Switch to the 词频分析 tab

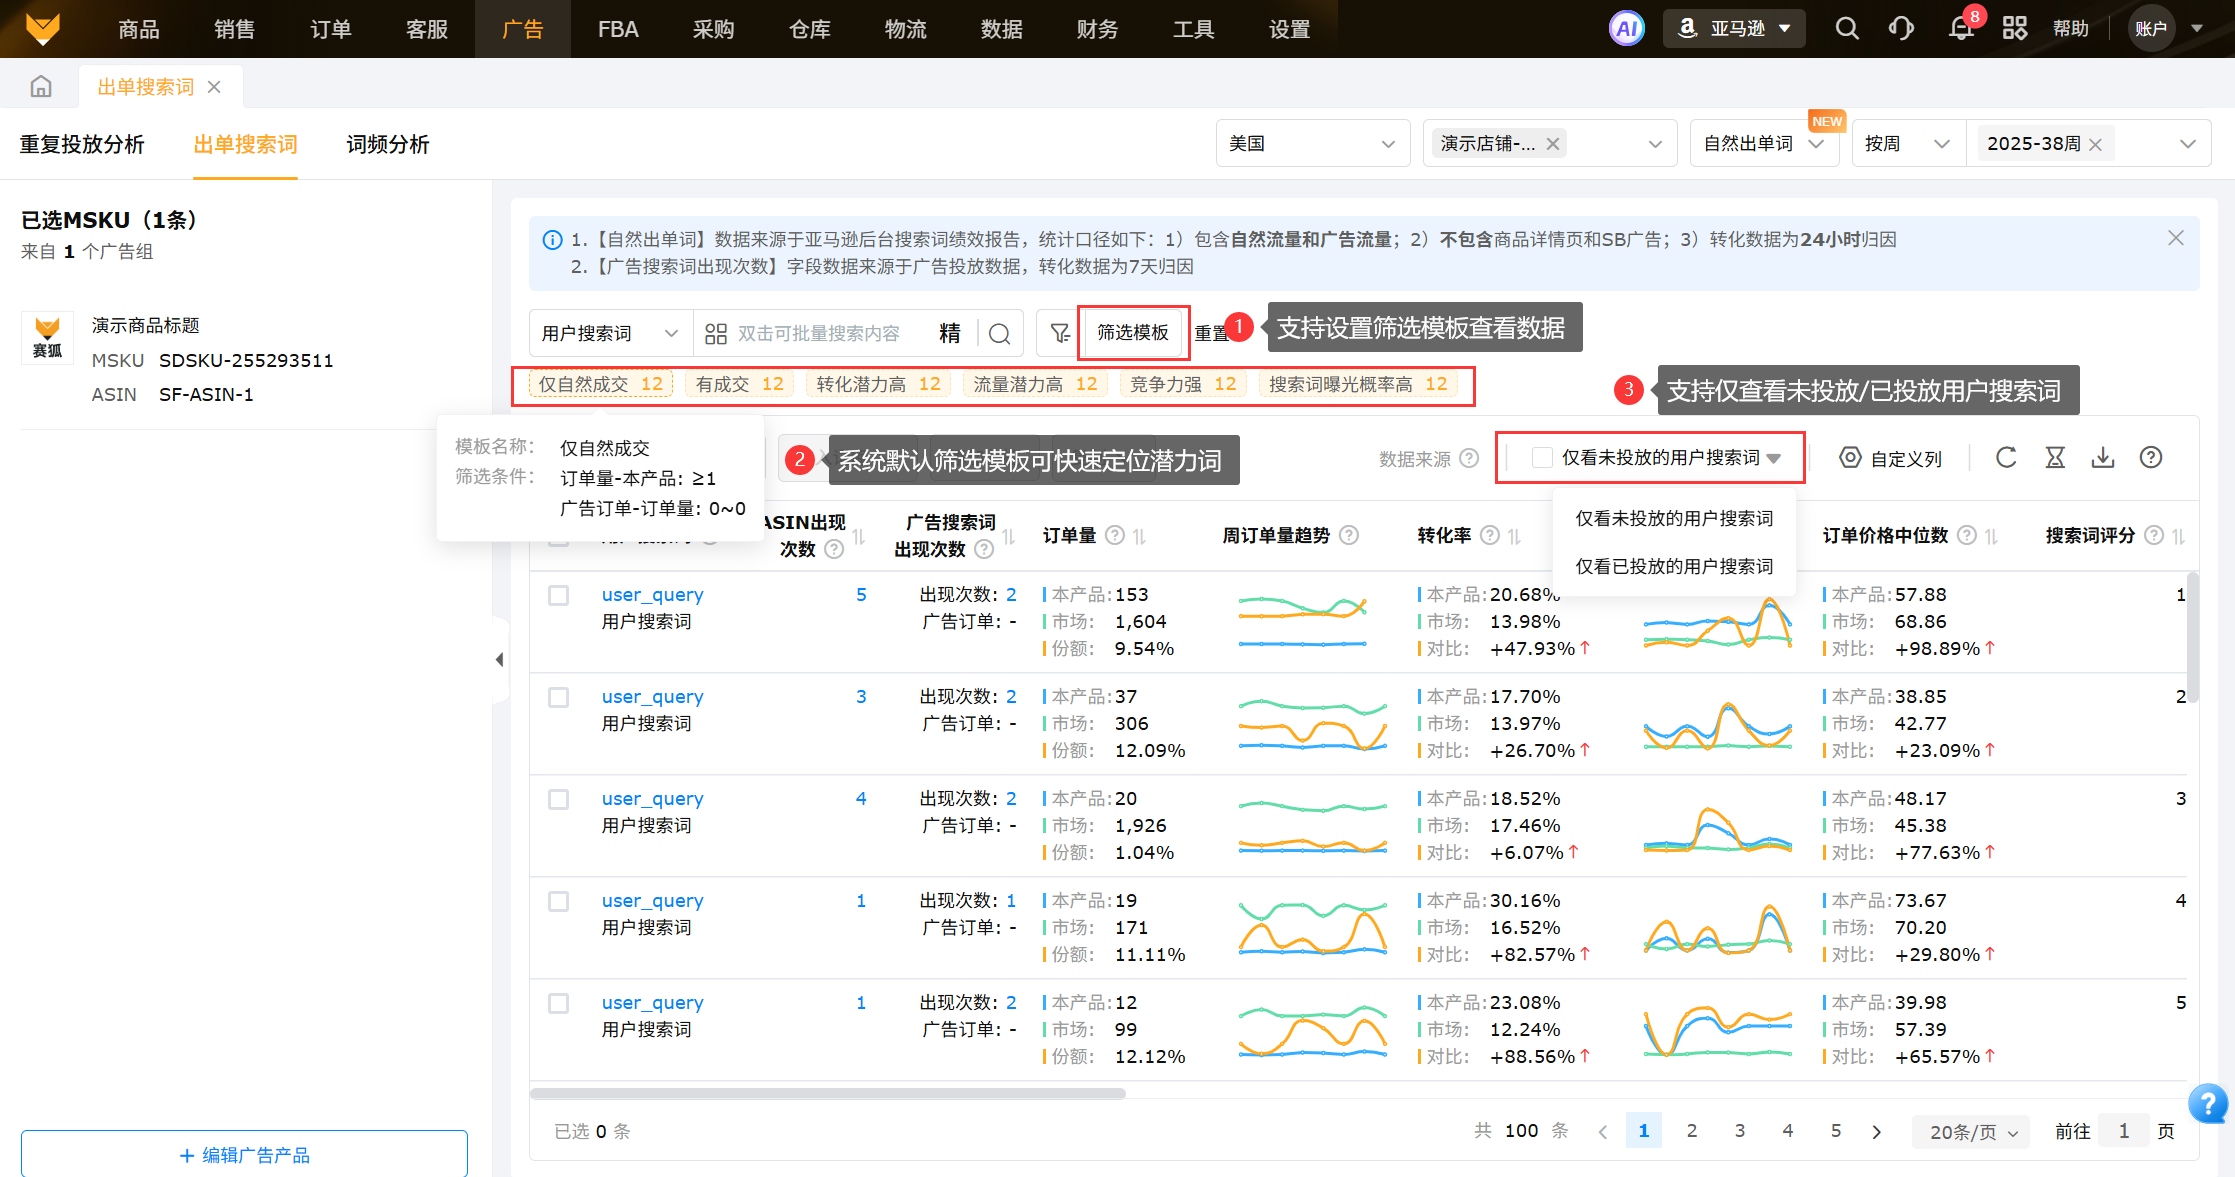(x=387, y=145)
